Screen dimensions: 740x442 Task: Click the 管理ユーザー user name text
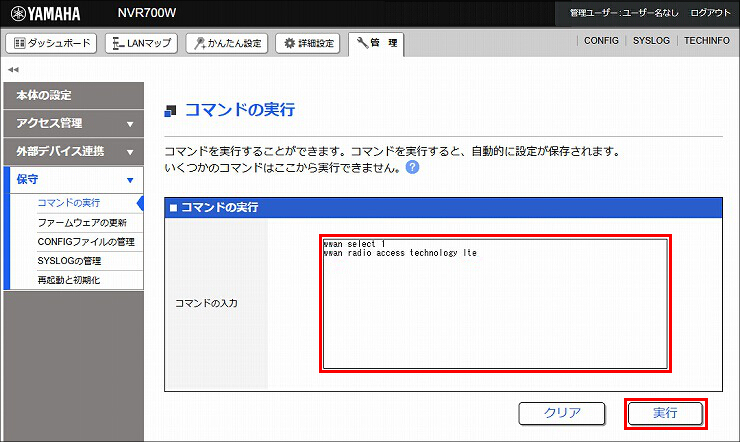click(x=624, y=13)
